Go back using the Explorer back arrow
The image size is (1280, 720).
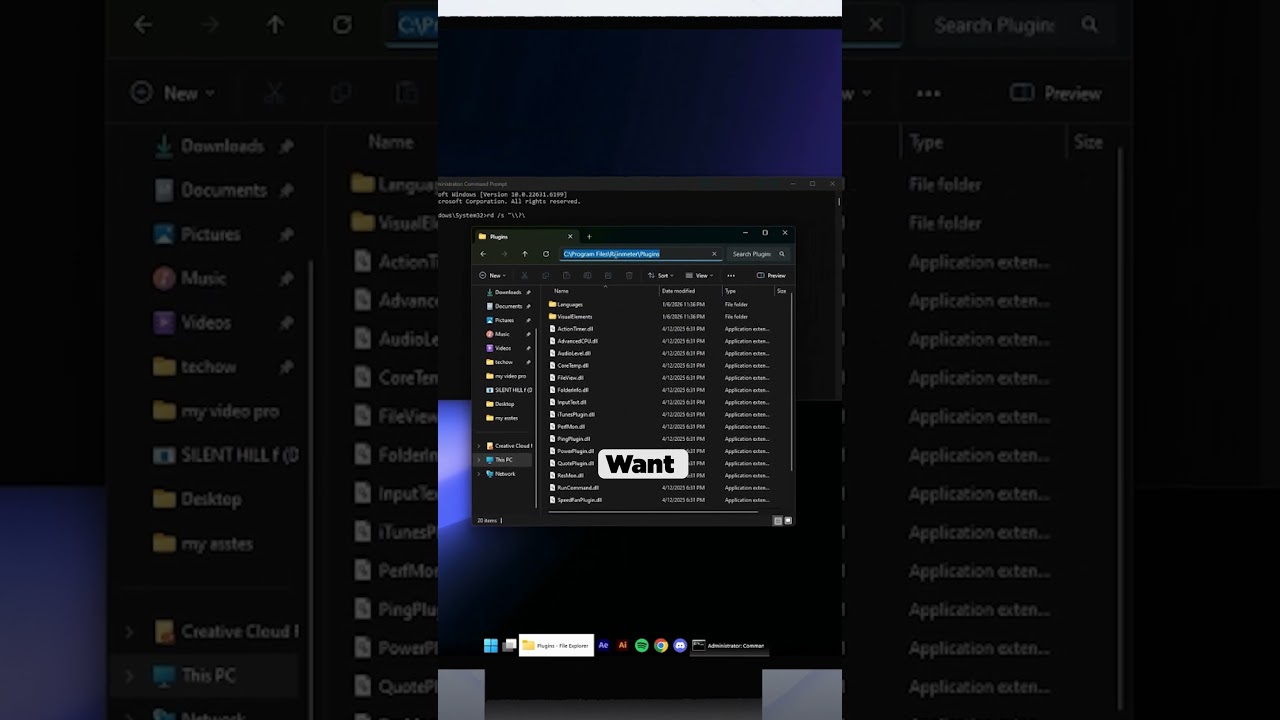click(x=483, y=254)
